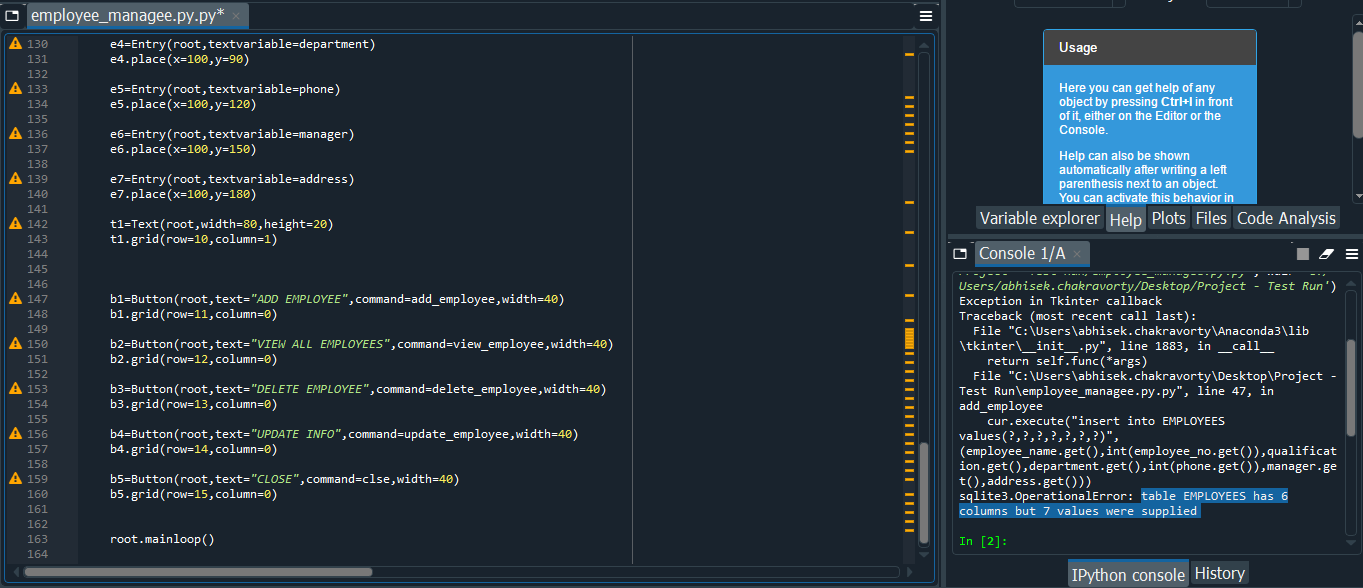Click the warning icon beside line 147
The height and width of the screenshot is (588, 1363).
14,298
